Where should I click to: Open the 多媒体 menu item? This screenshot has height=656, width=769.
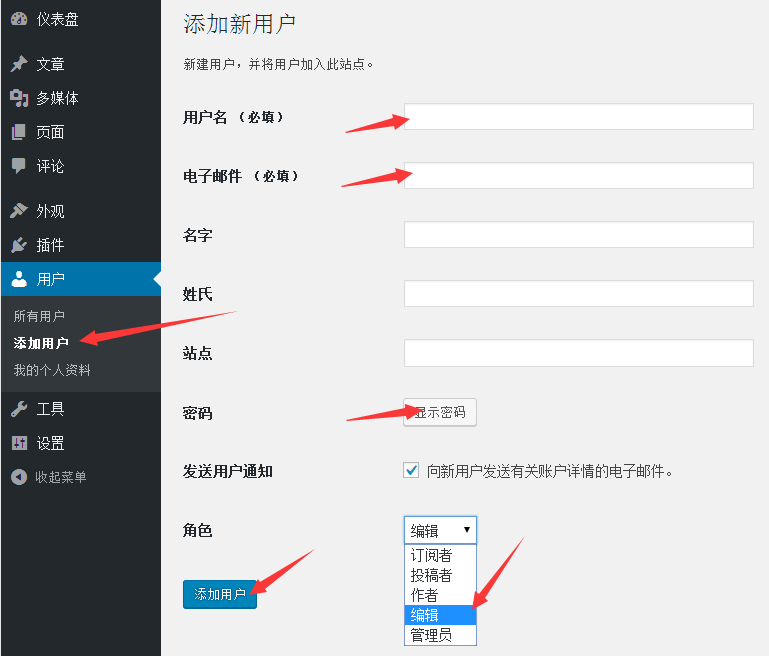click(x=81, y=98)
